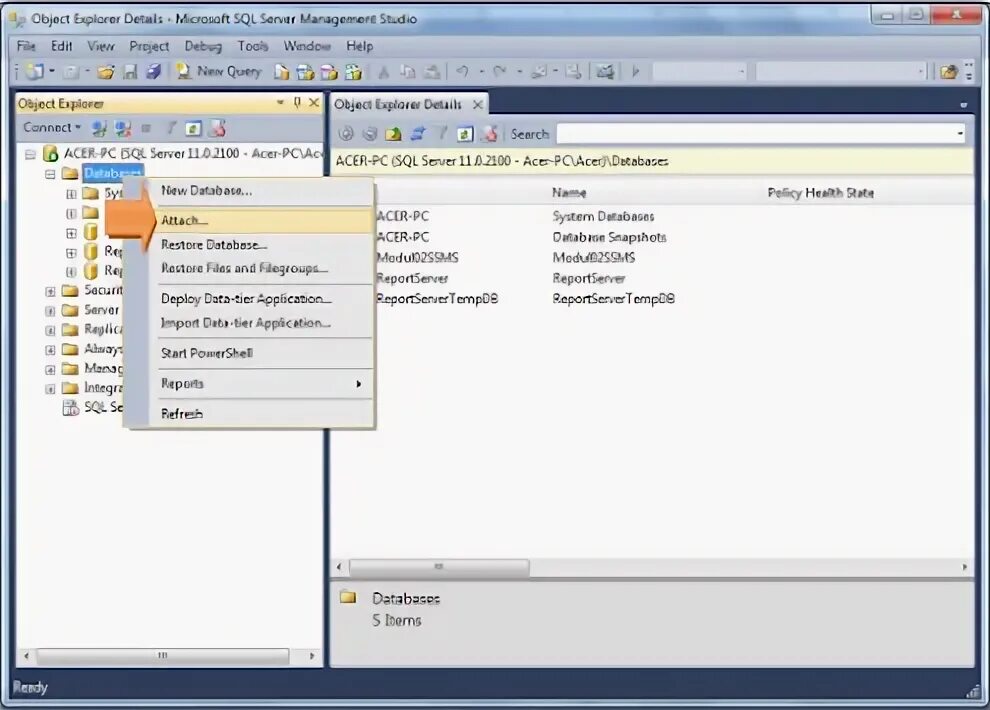
Task: Close the Object Explorer panel
Action: 314,102
